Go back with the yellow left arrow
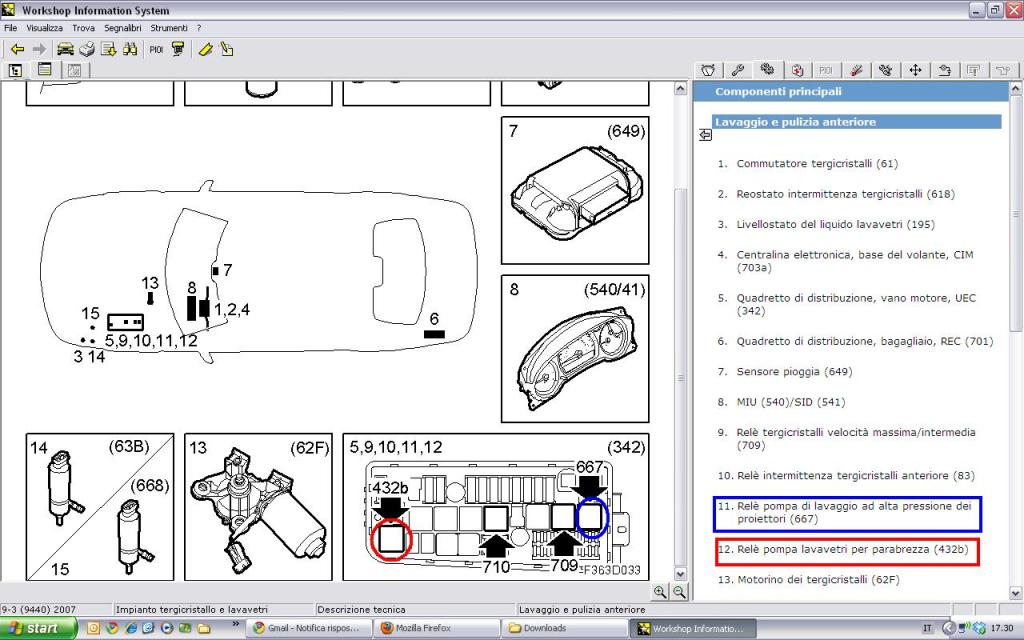The width and height of the screenshot is (1024, 640). tap(18, 49)
